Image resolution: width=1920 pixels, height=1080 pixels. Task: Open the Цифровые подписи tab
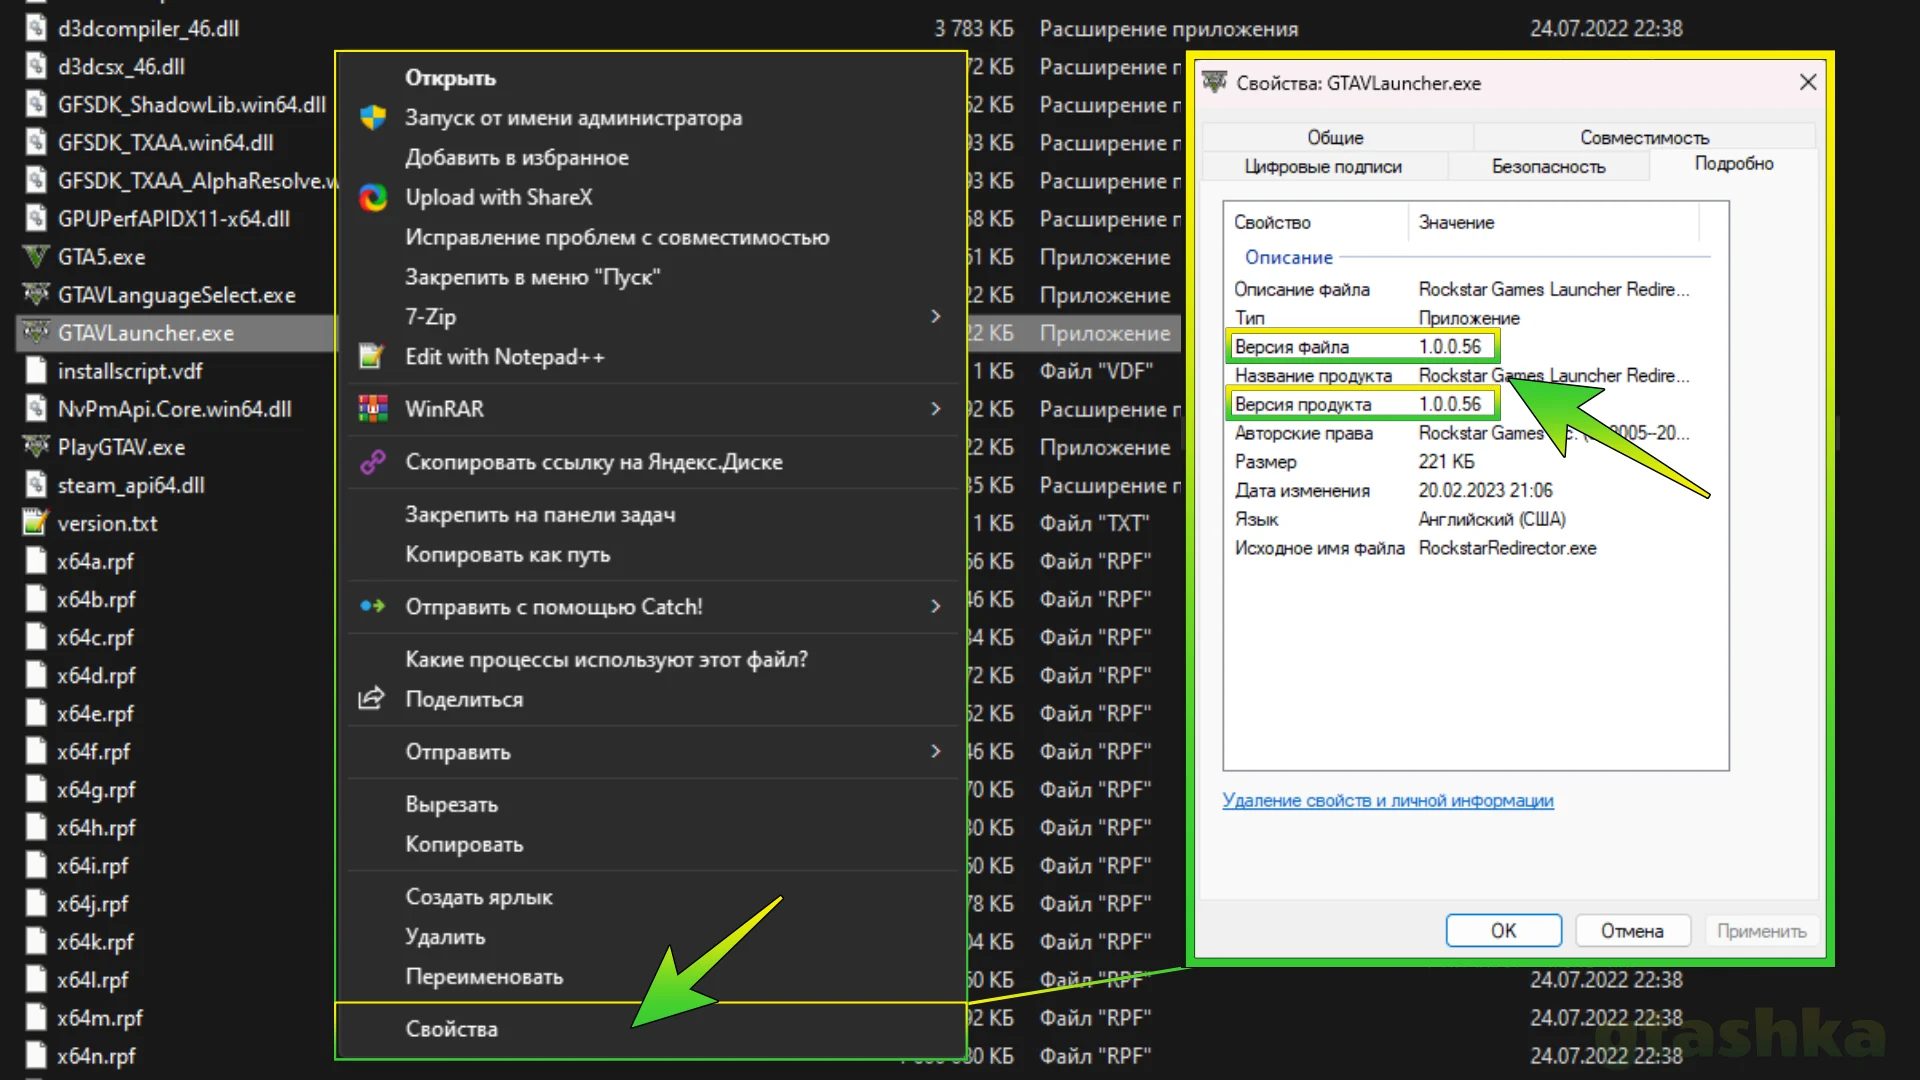(1324, 167)
